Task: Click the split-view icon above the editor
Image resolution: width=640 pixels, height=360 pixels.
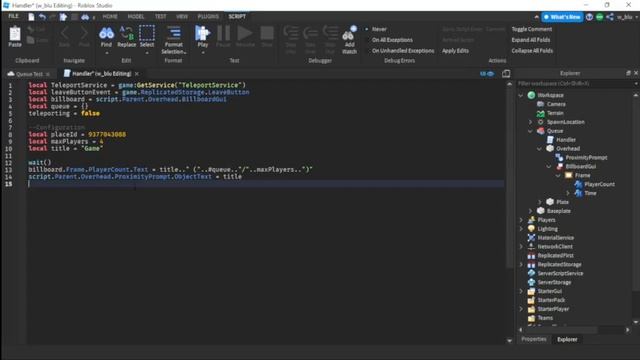Action: tap(506, 73)
